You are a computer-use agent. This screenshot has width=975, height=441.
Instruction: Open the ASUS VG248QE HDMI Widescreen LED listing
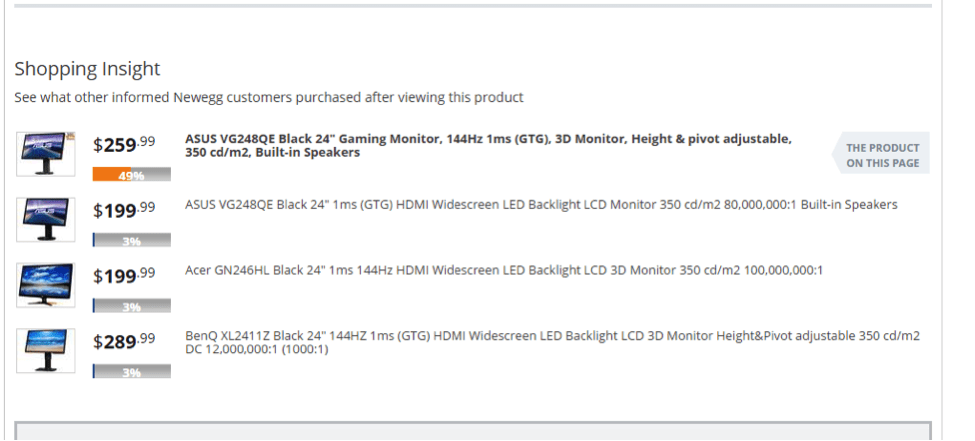point(541,205)
